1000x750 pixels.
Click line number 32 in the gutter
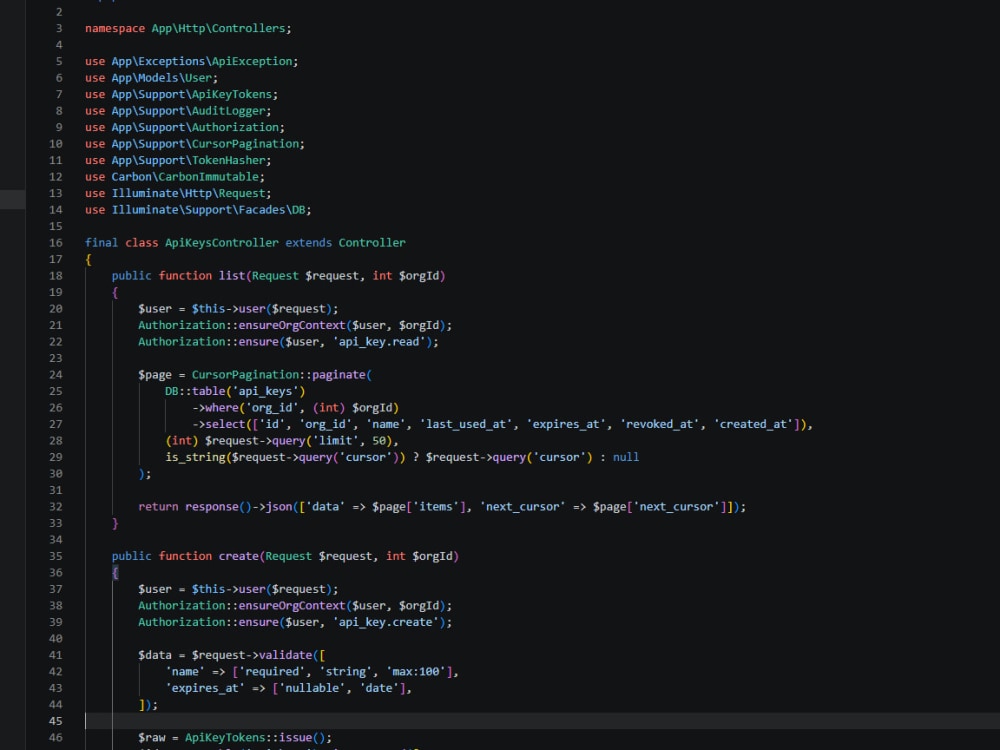point(55,507)
